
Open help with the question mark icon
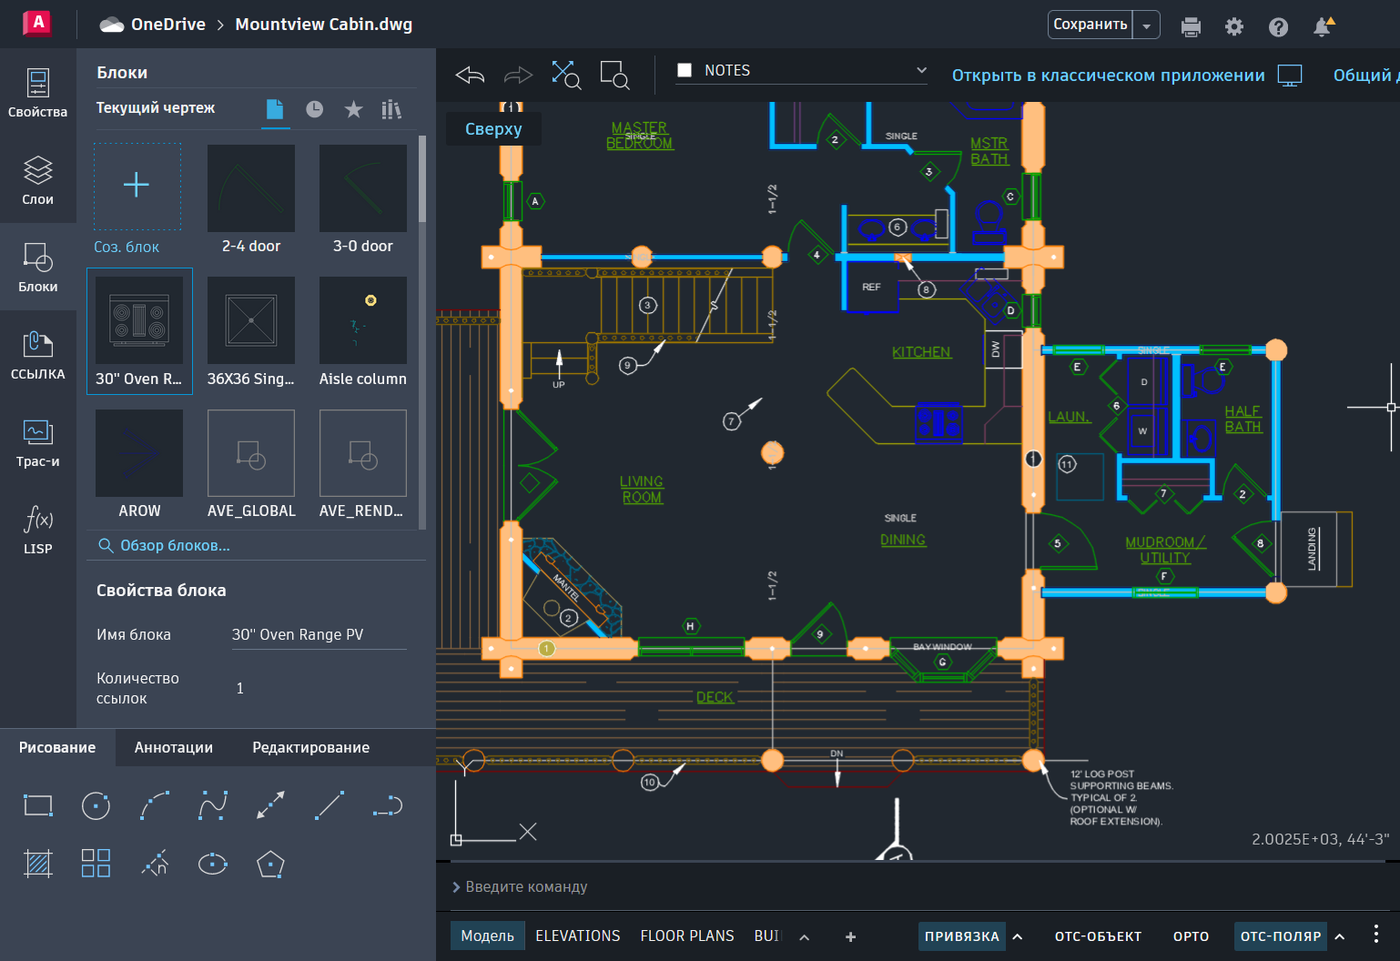1279,27
